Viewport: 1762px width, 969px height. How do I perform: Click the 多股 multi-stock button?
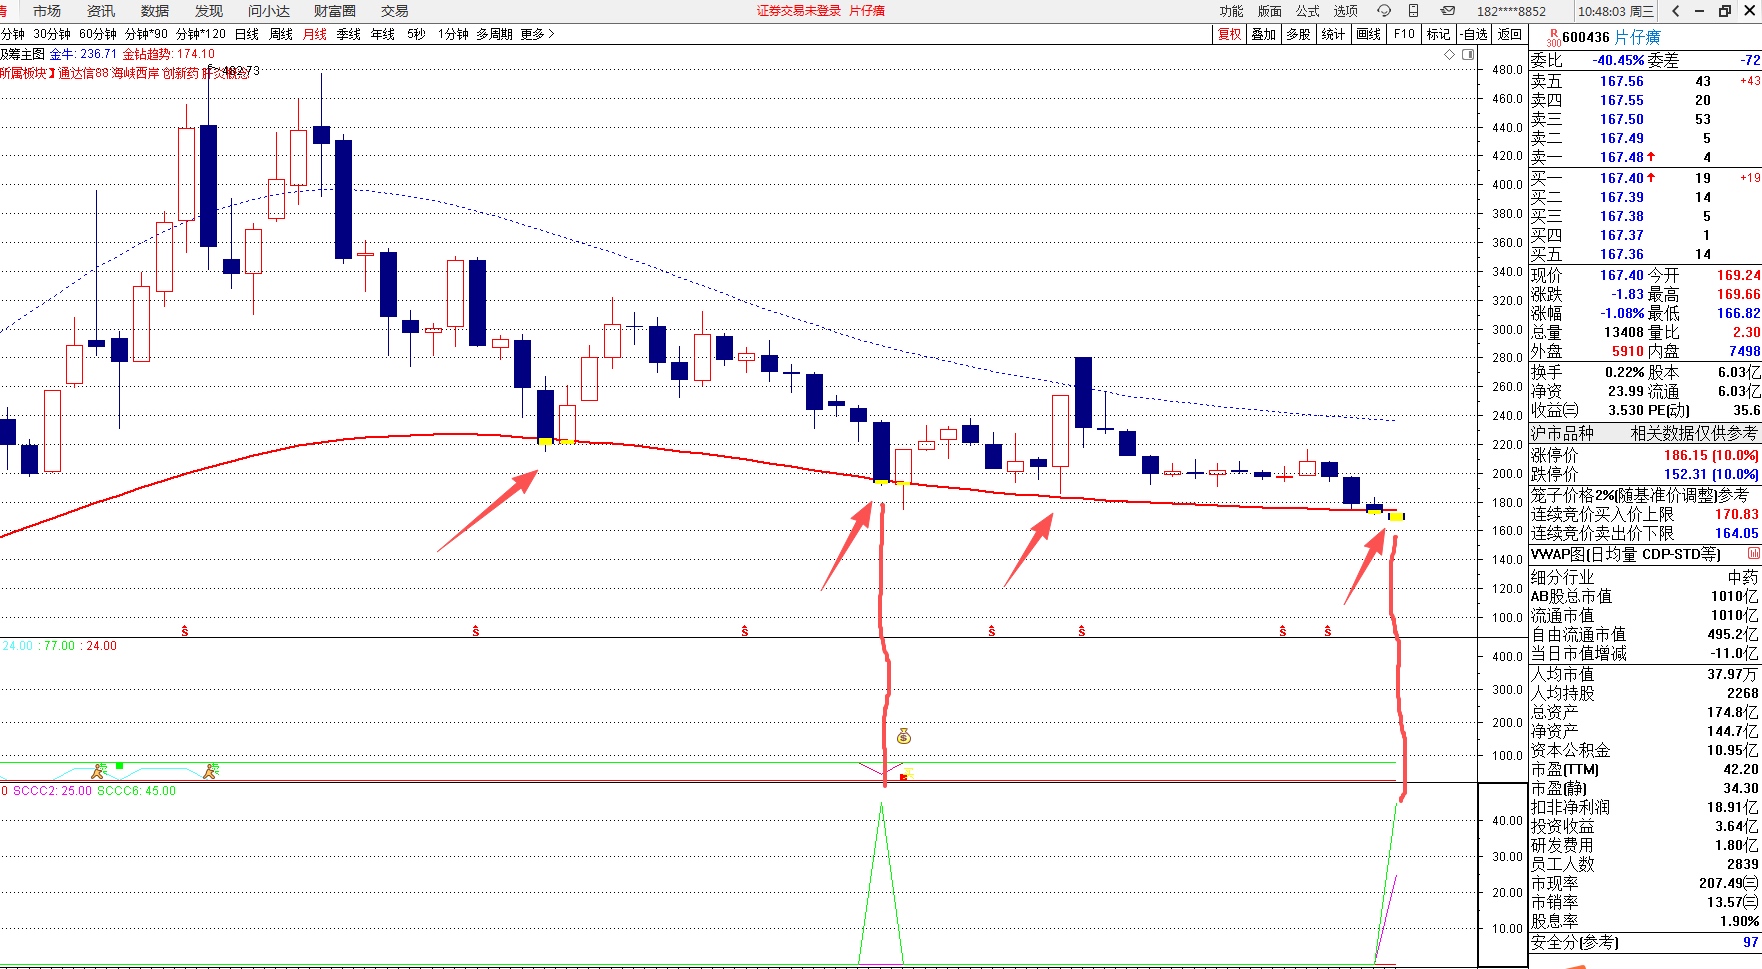[x=1298, y=34]
